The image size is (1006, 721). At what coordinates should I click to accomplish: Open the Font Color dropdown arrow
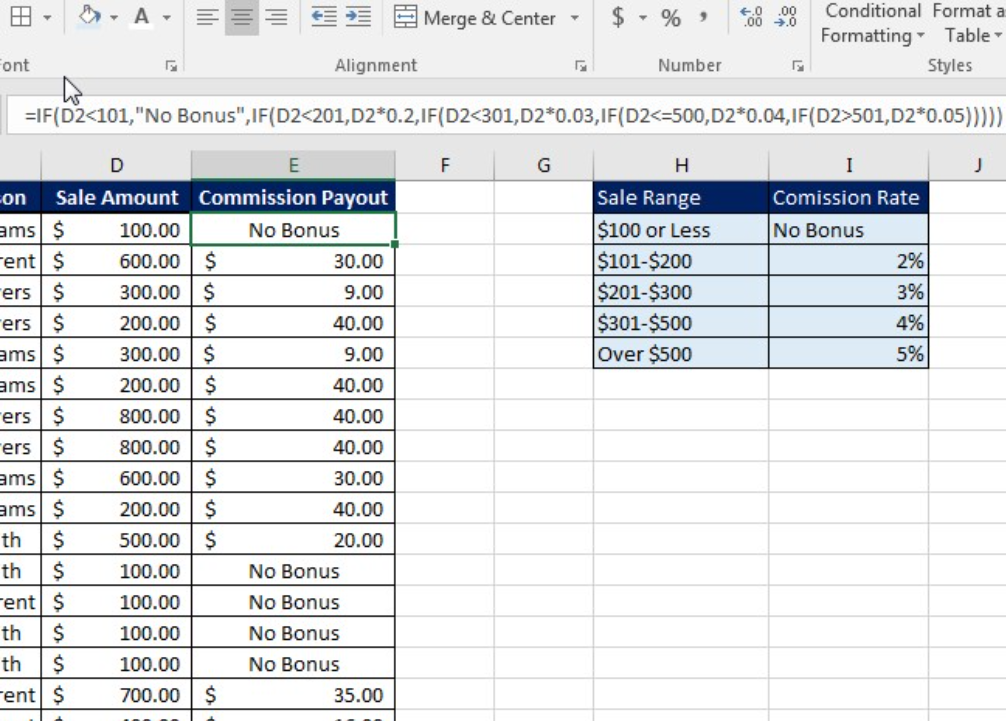166,17
